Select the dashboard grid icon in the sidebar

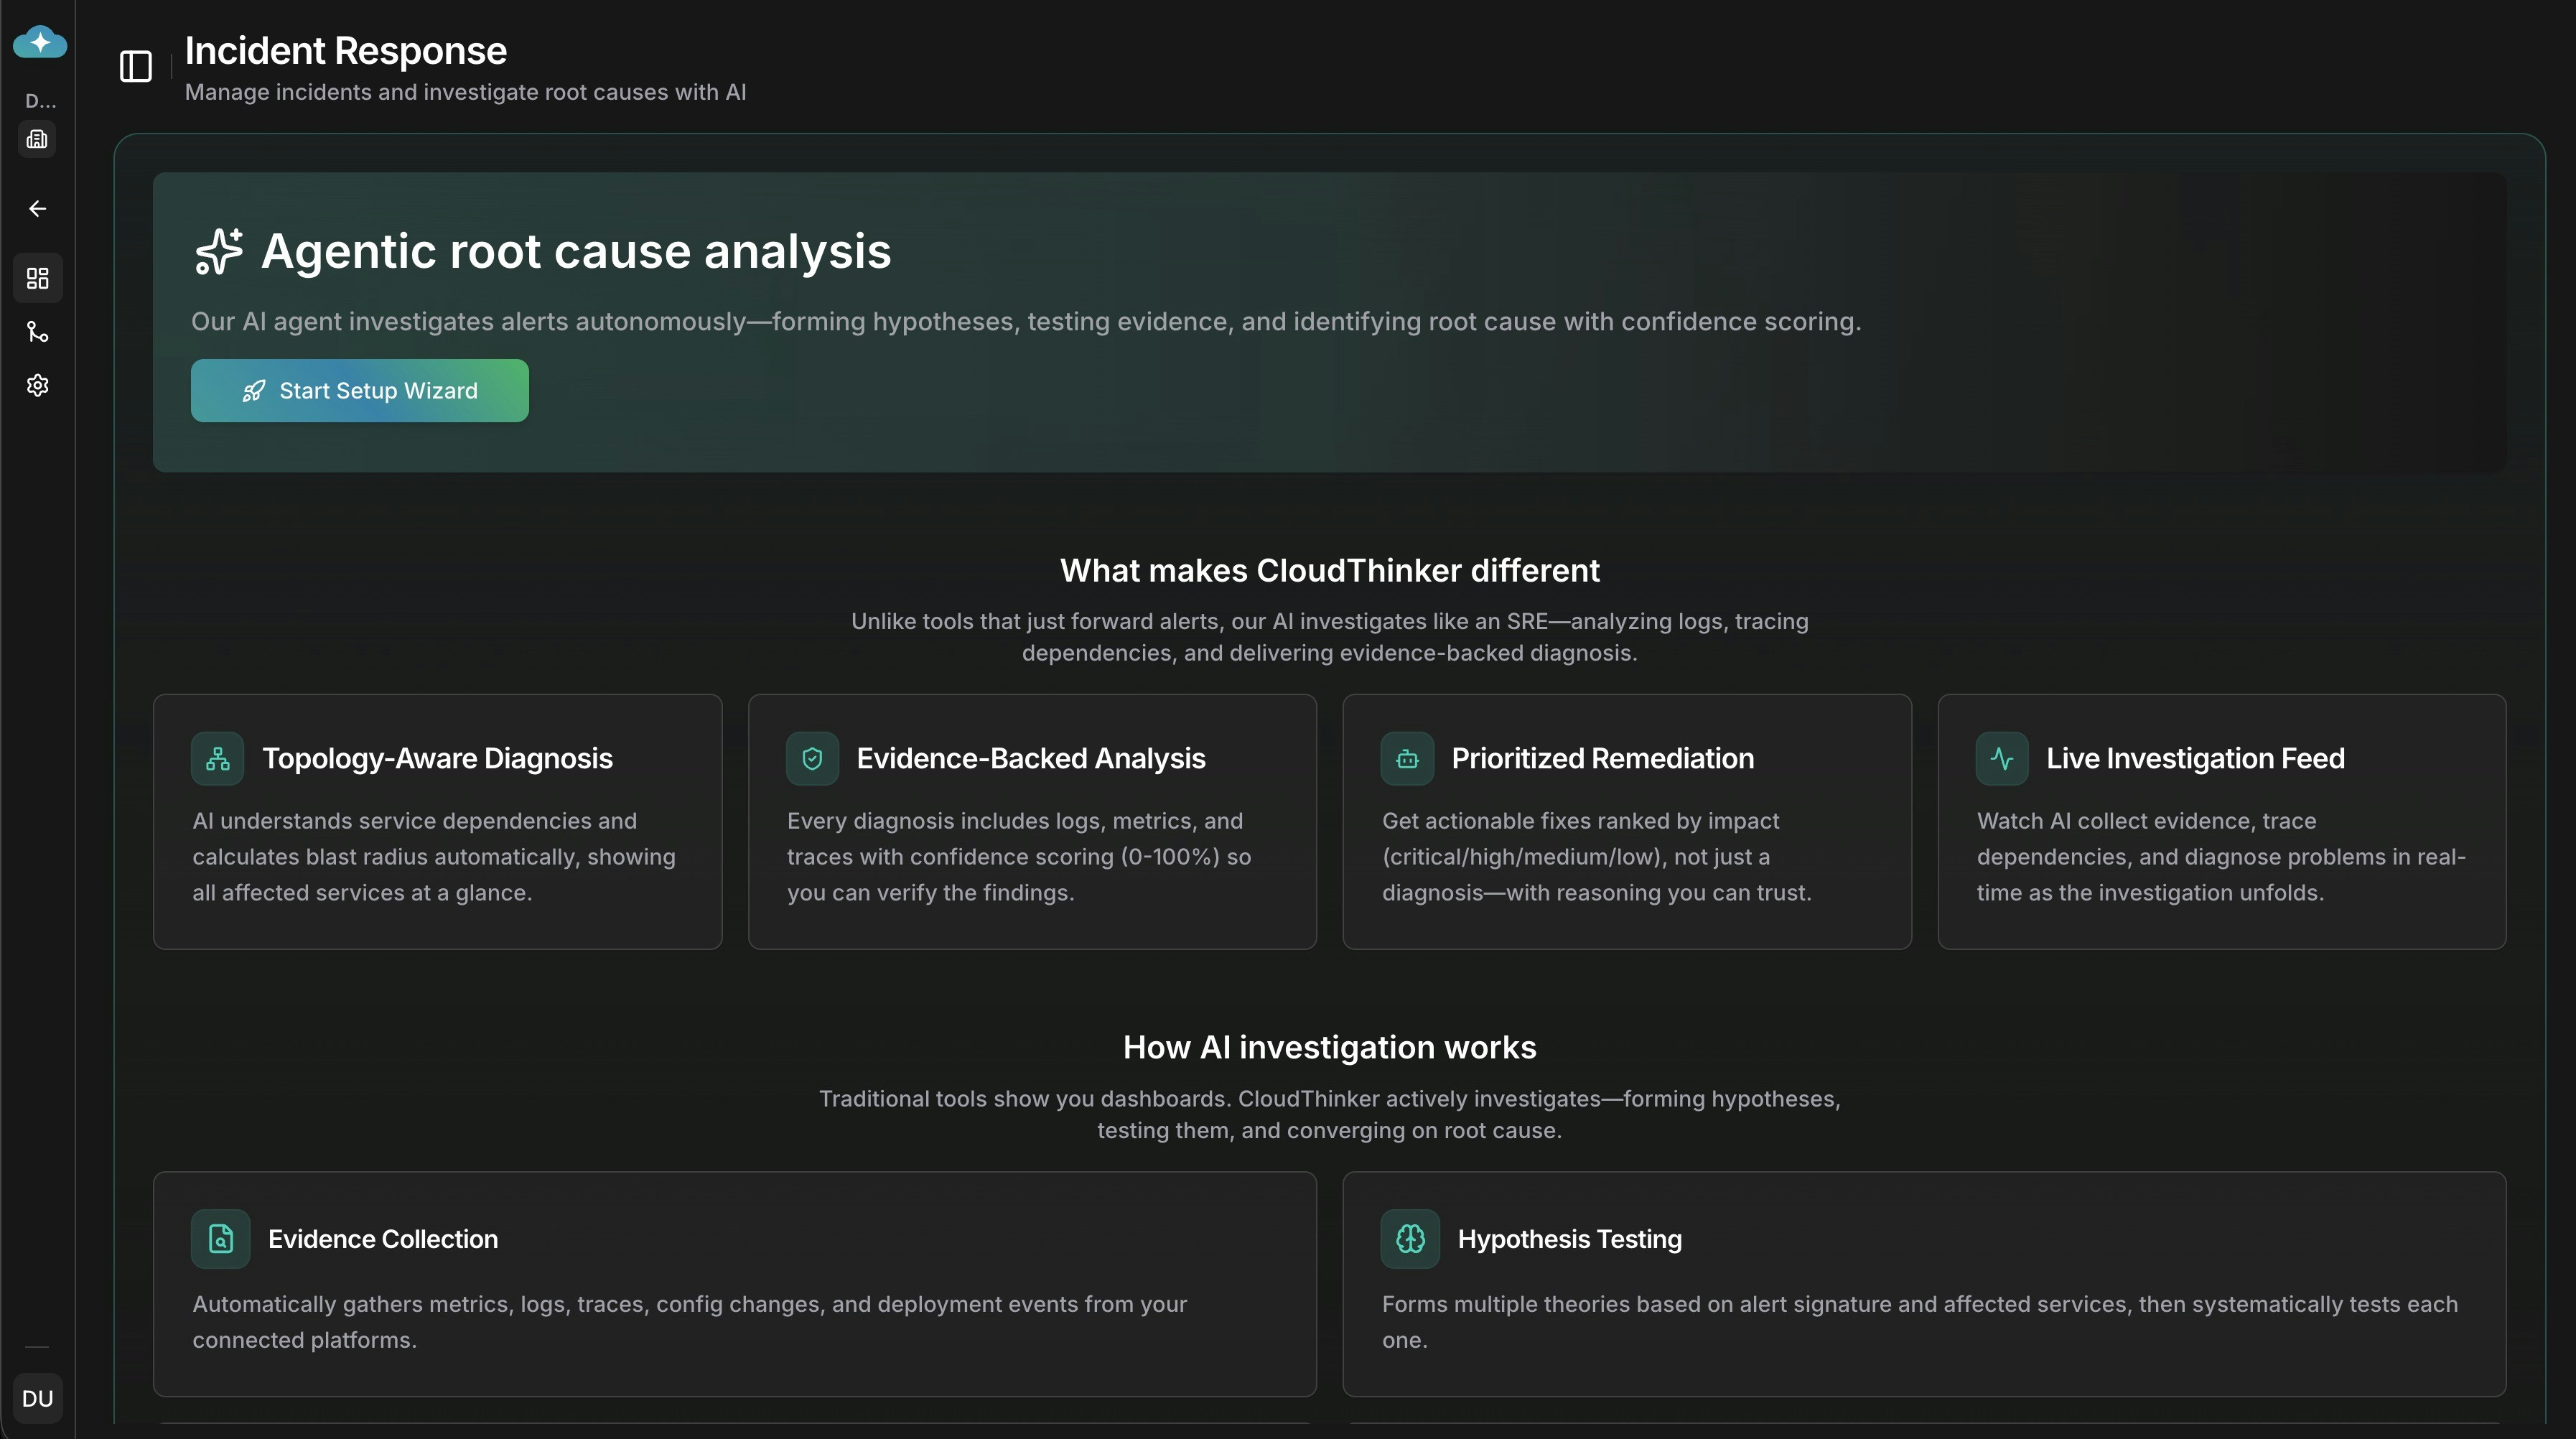click(x=38, y=278)
